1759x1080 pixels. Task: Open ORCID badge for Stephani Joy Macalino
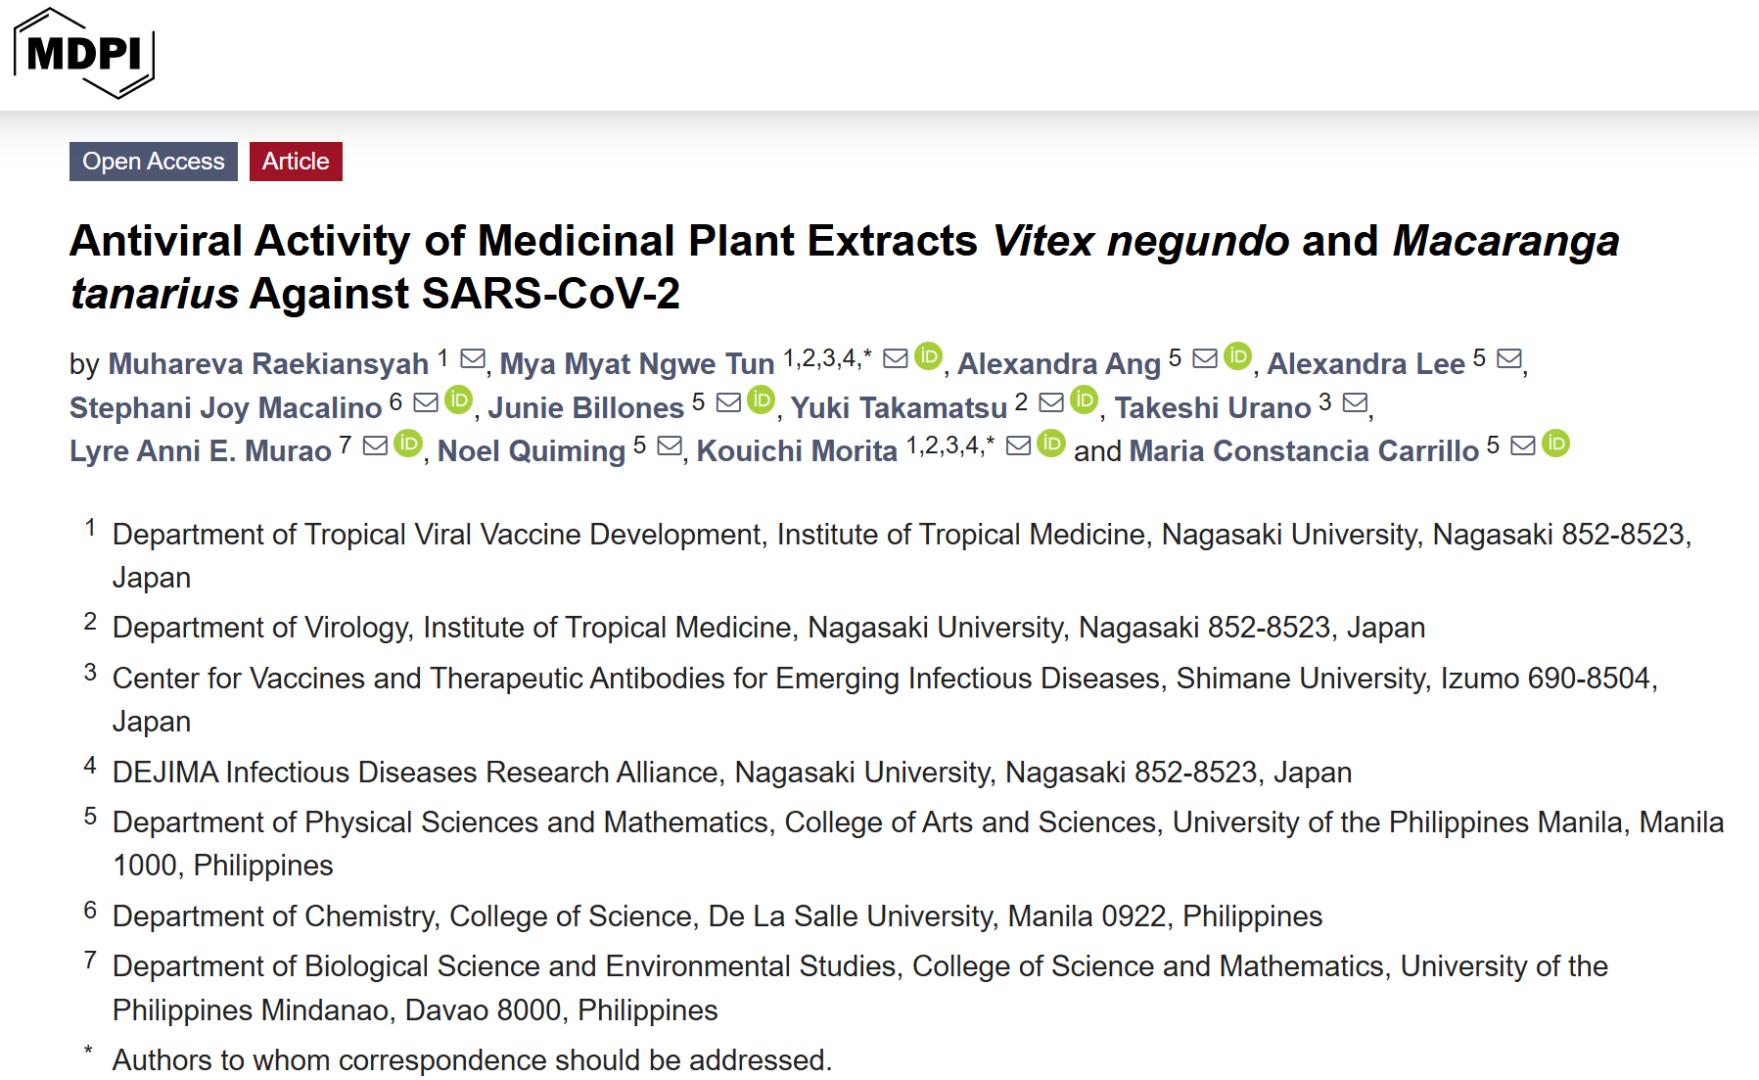pos(458,400)
